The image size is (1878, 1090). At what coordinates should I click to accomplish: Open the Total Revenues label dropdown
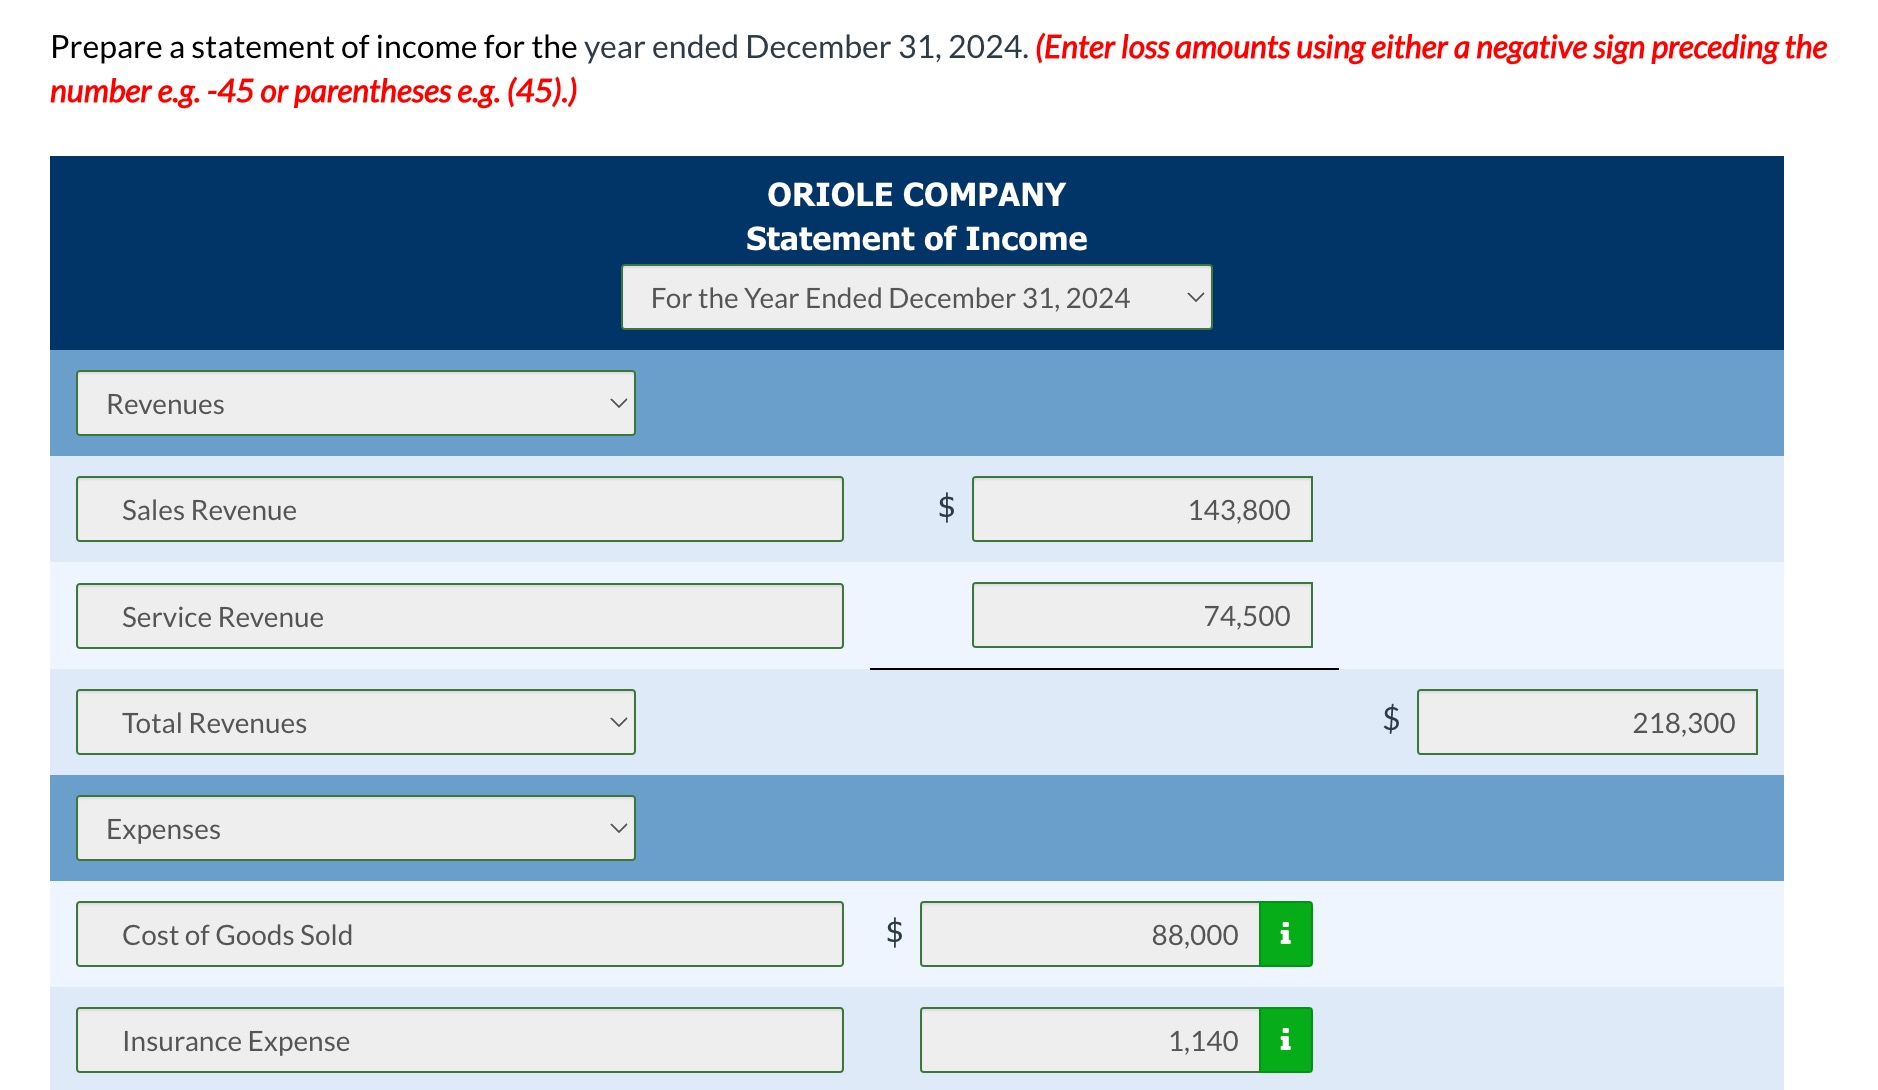click(355, 721)
